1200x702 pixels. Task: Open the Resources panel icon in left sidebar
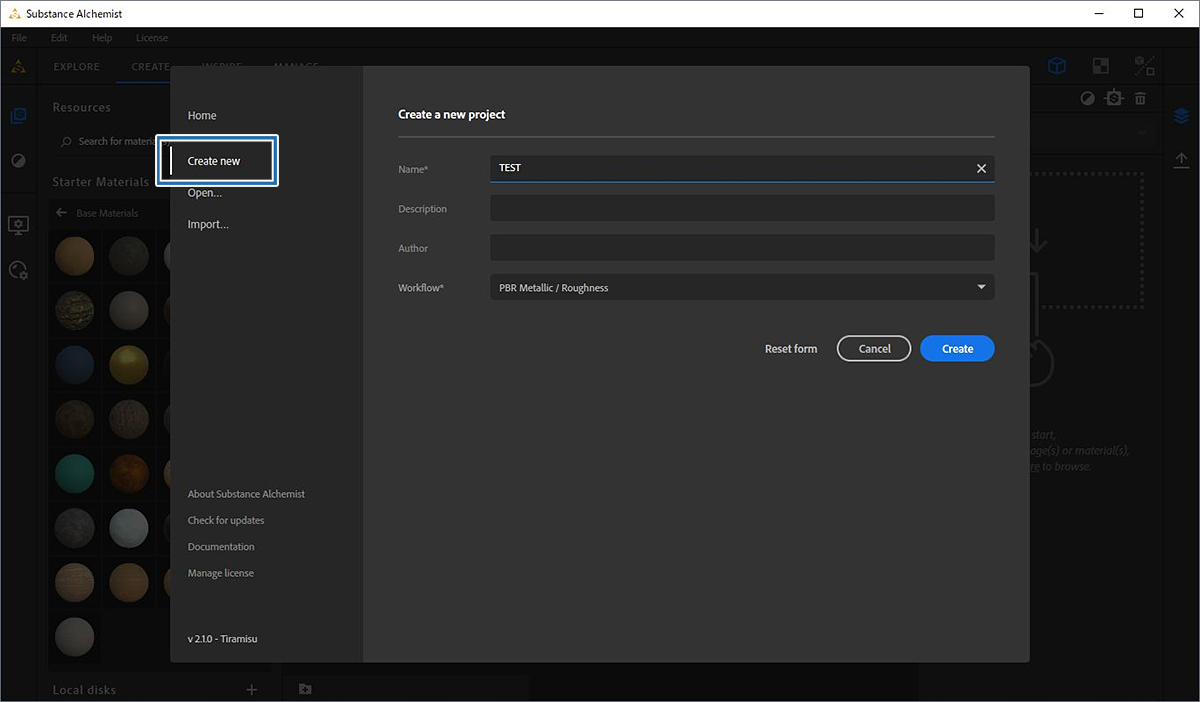pos(18,116)
